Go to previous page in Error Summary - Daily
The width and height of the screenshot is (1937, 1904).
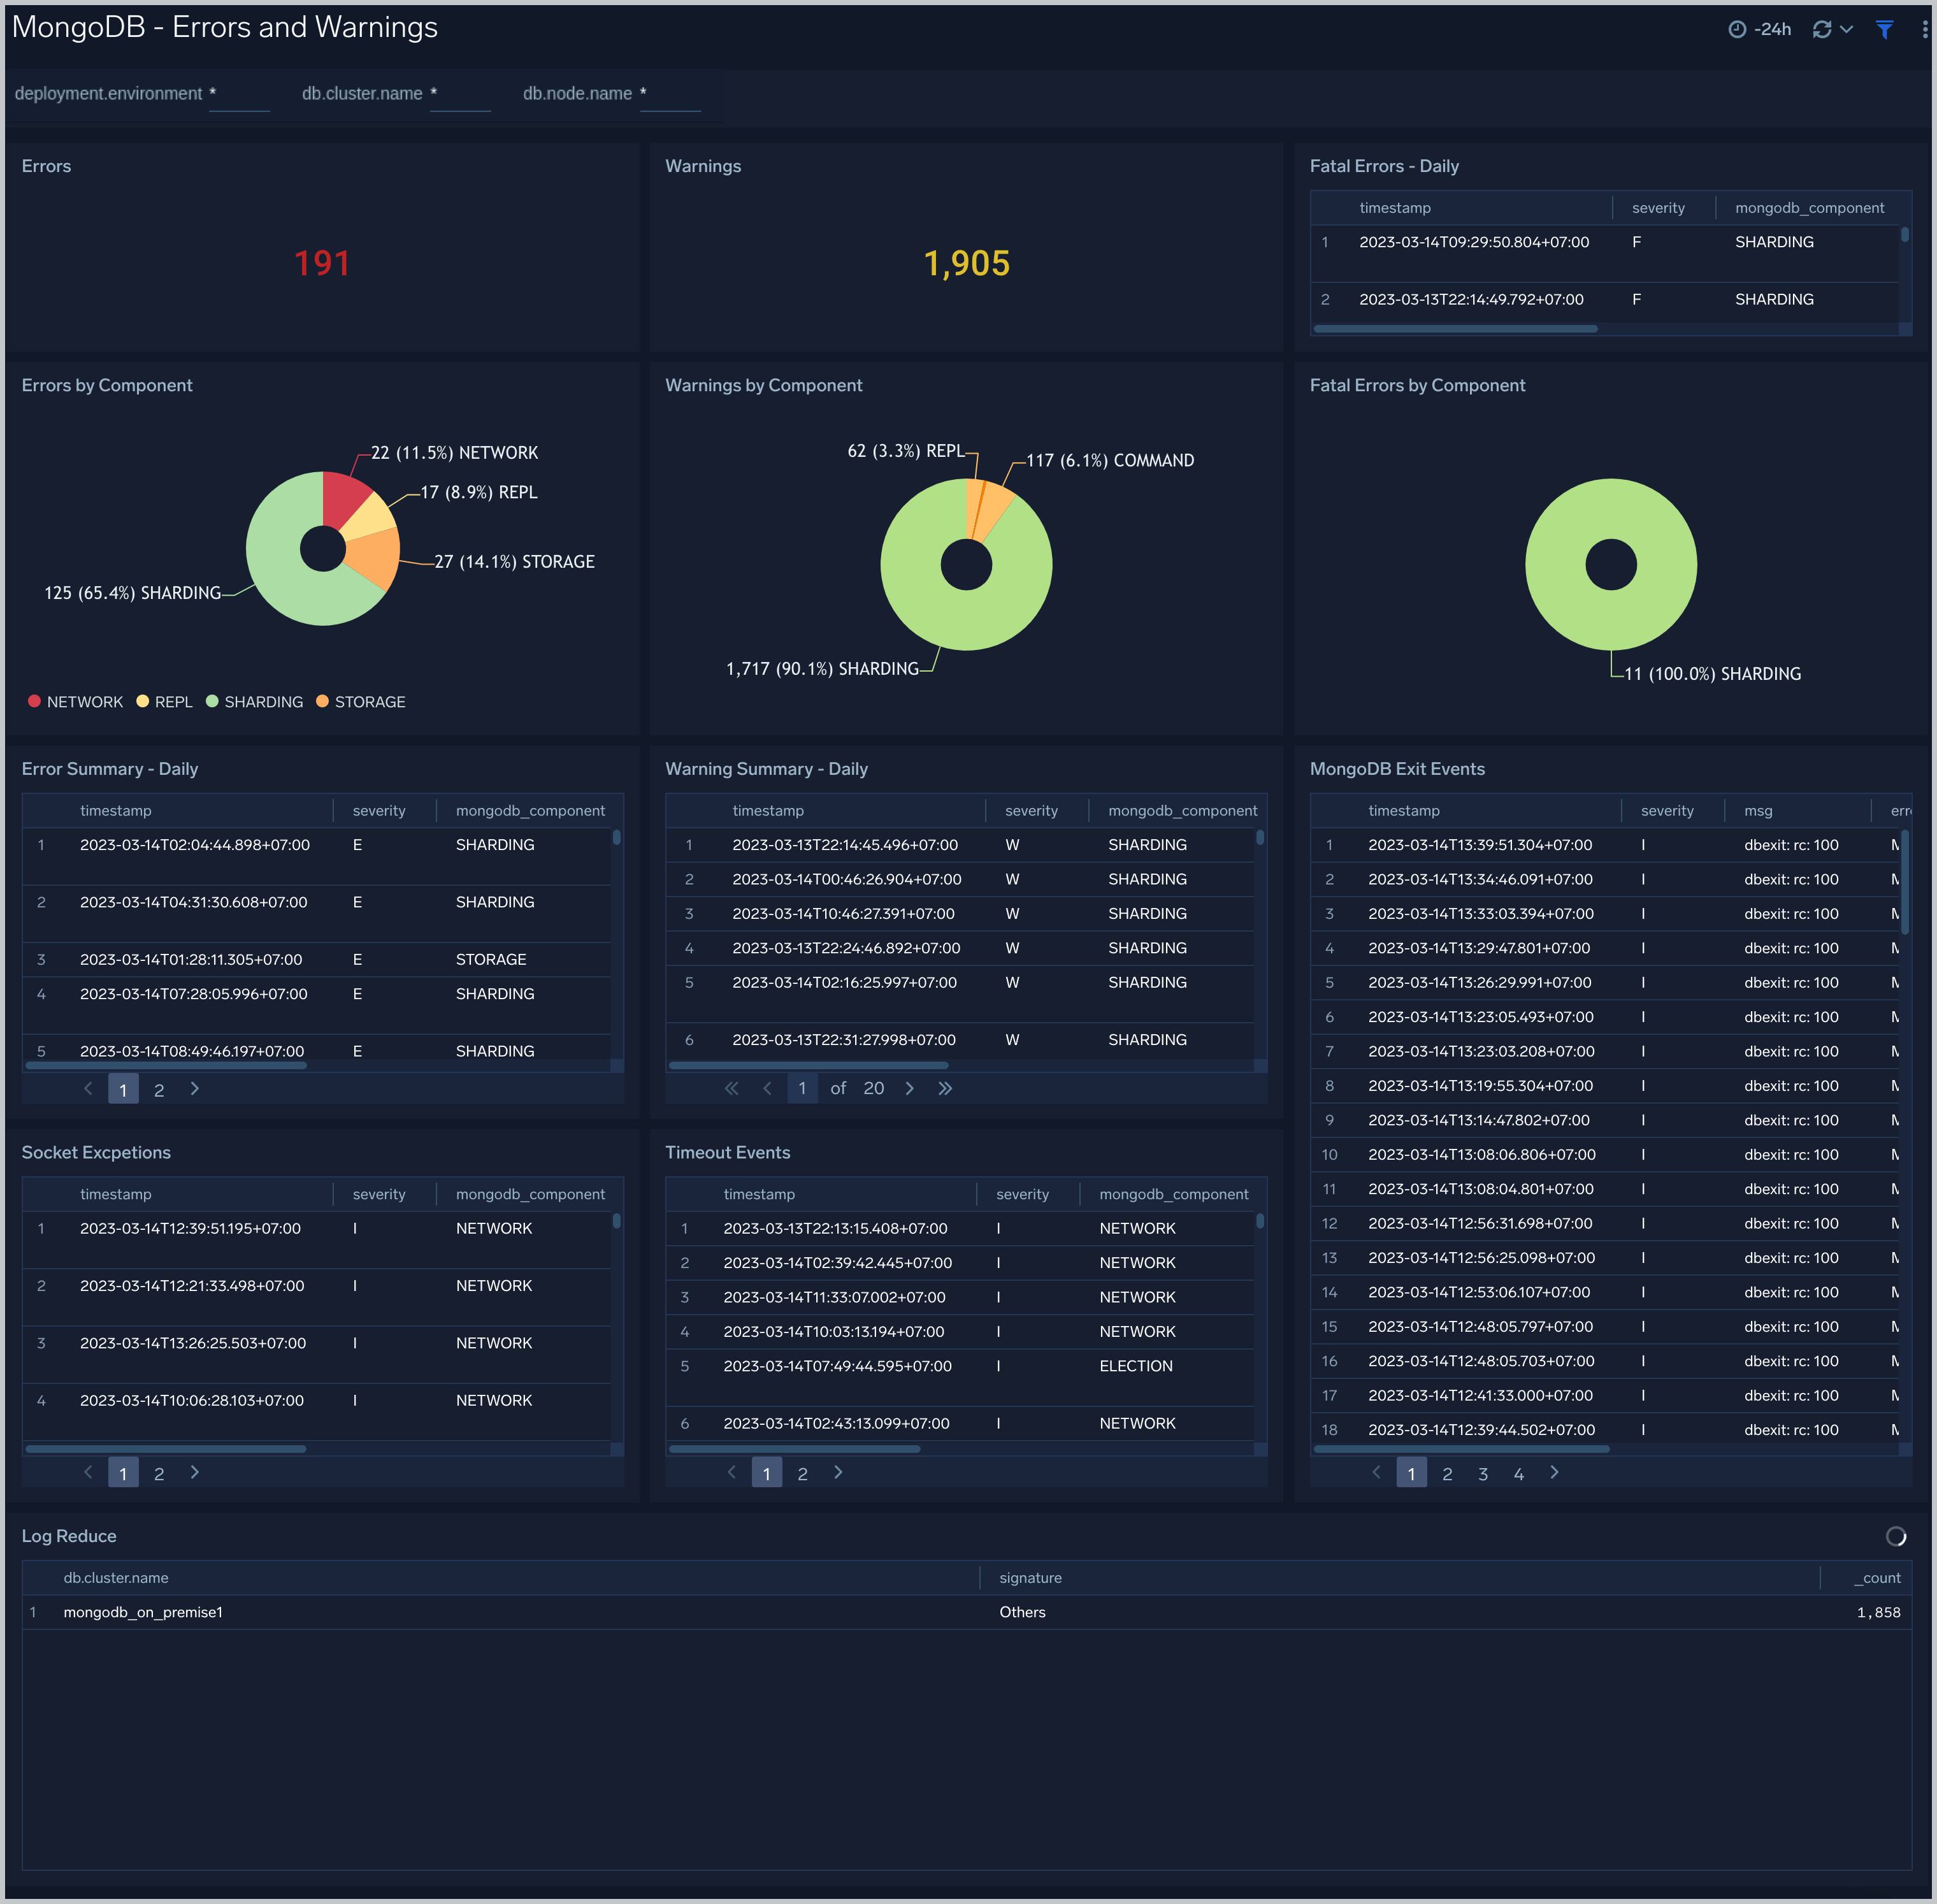click(x=88, y=1089)
